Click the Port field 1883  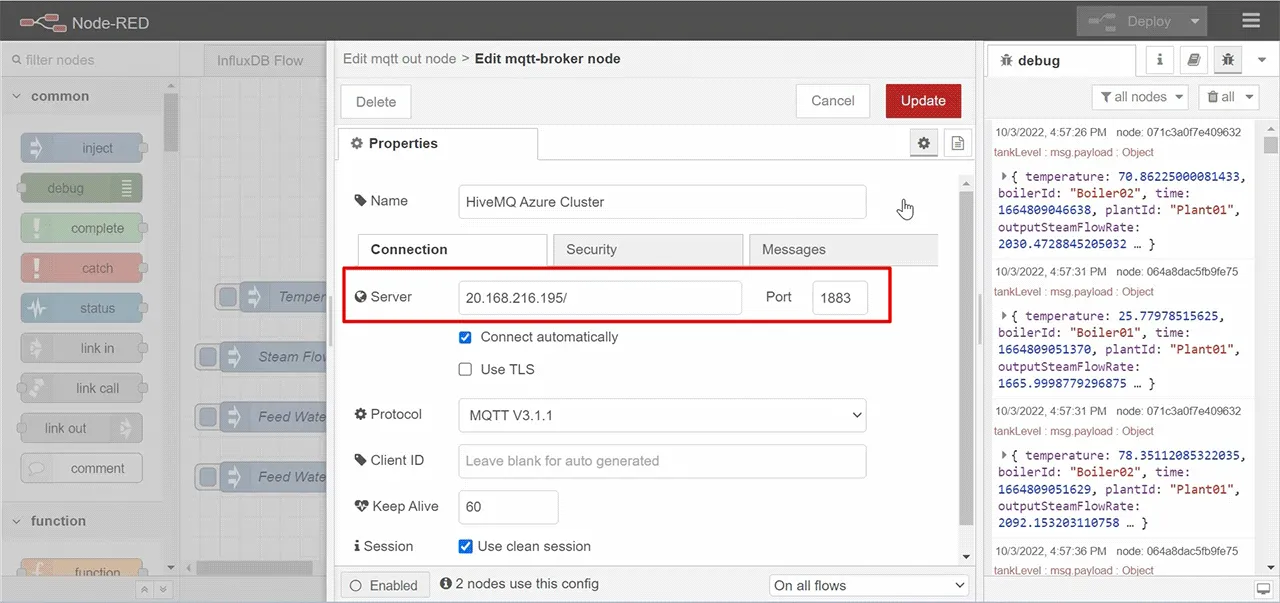(840, 297)
